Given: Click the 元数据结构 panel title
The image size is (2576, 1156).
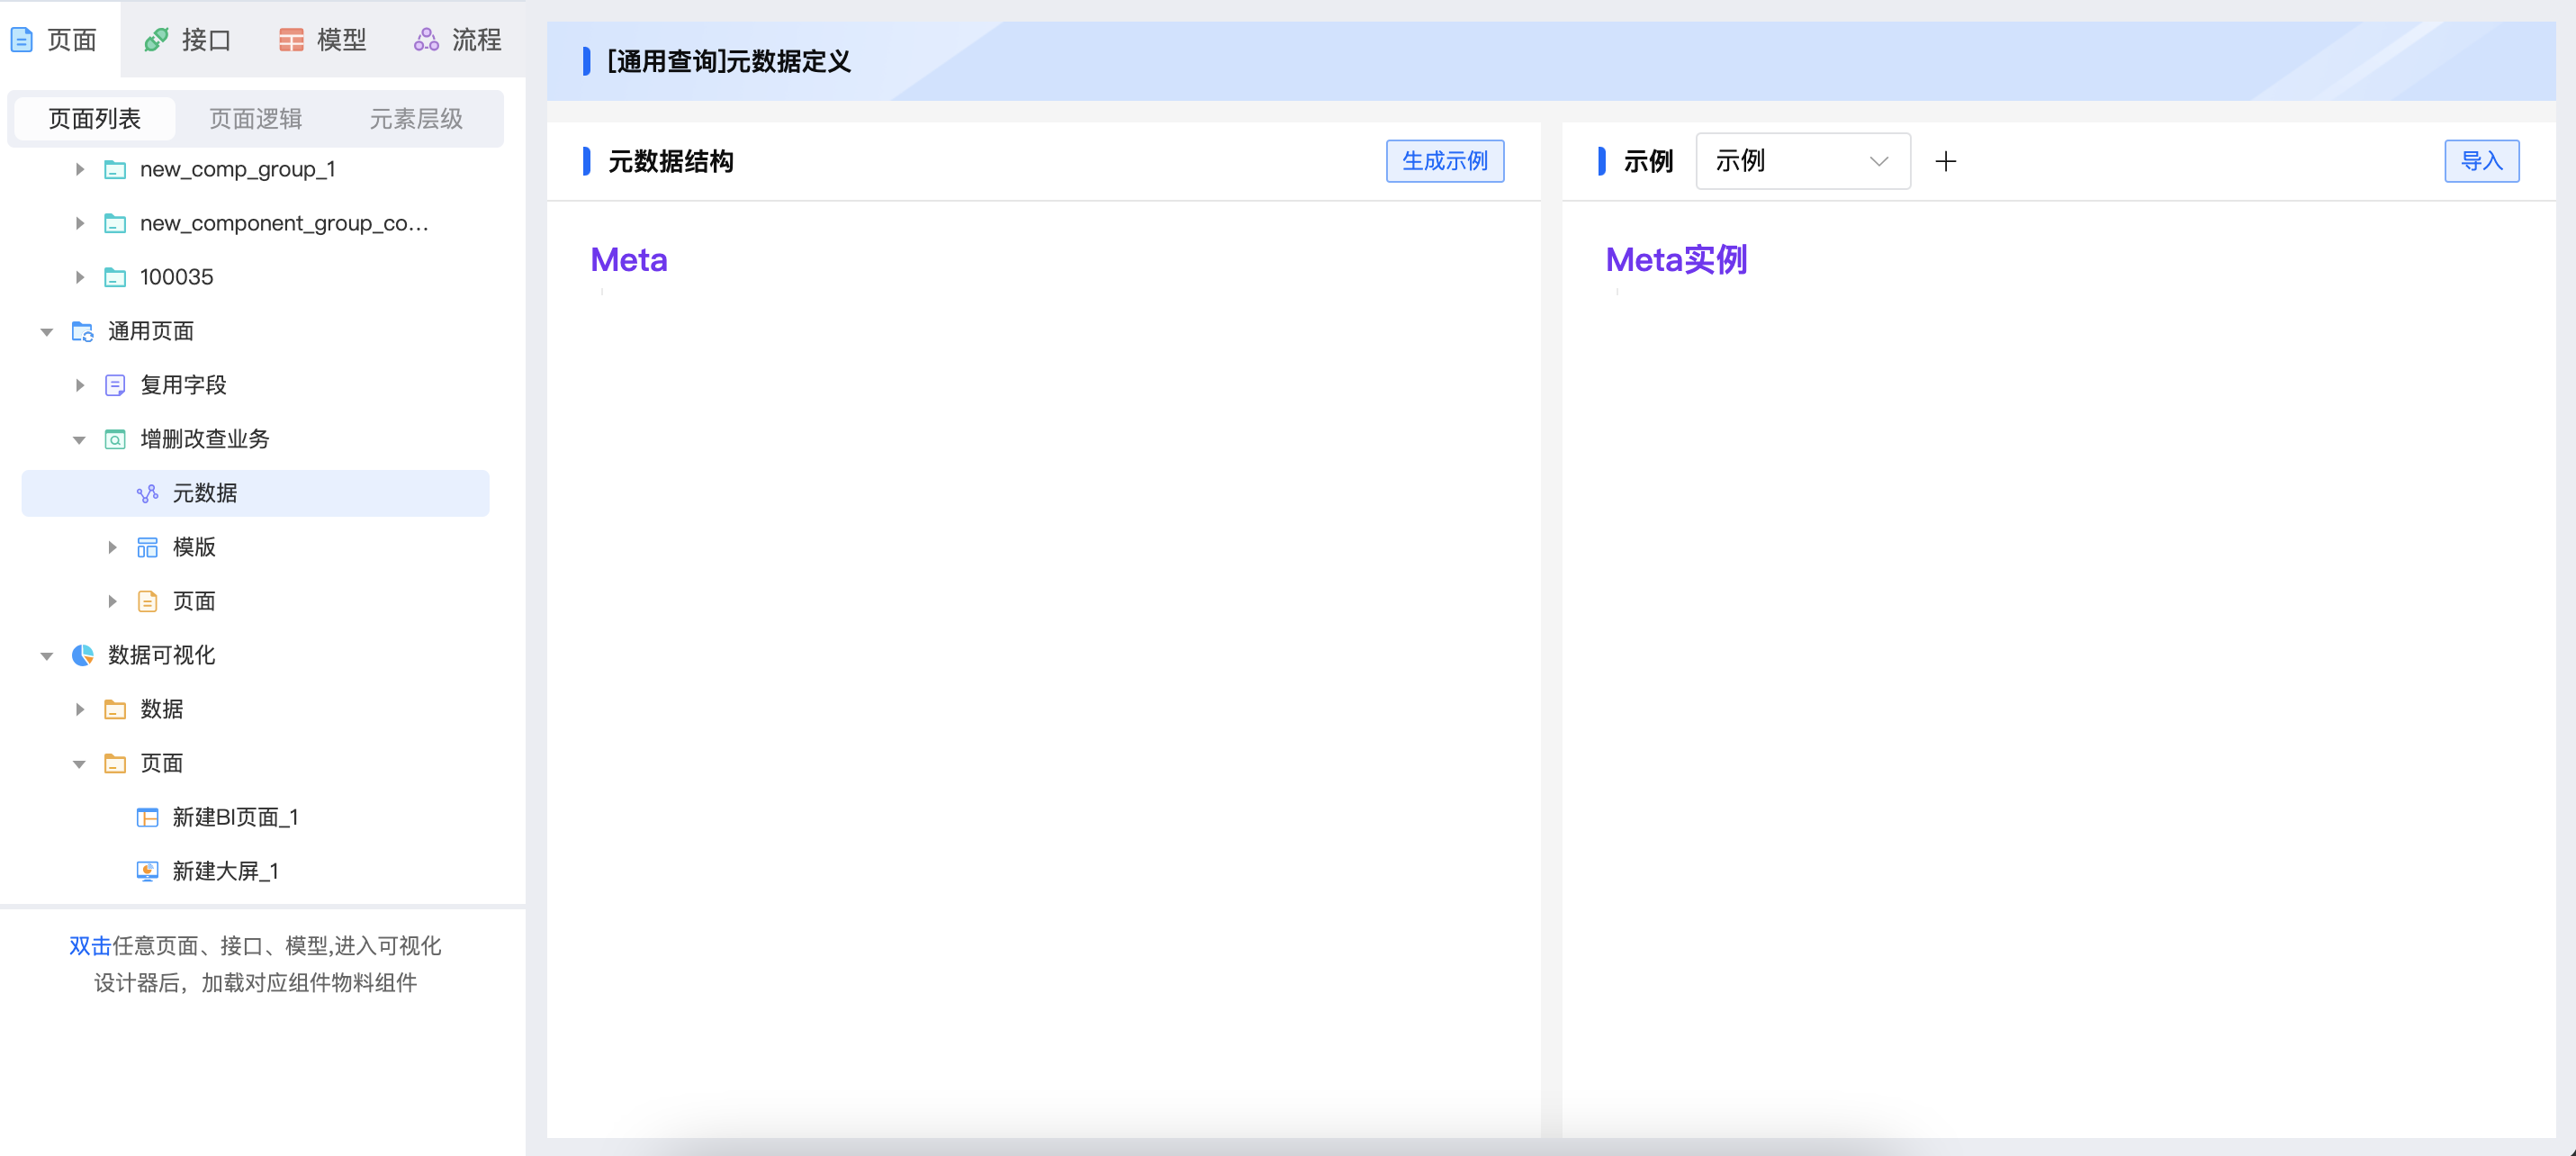Looking at the screenshot, I should coord(671,161).
